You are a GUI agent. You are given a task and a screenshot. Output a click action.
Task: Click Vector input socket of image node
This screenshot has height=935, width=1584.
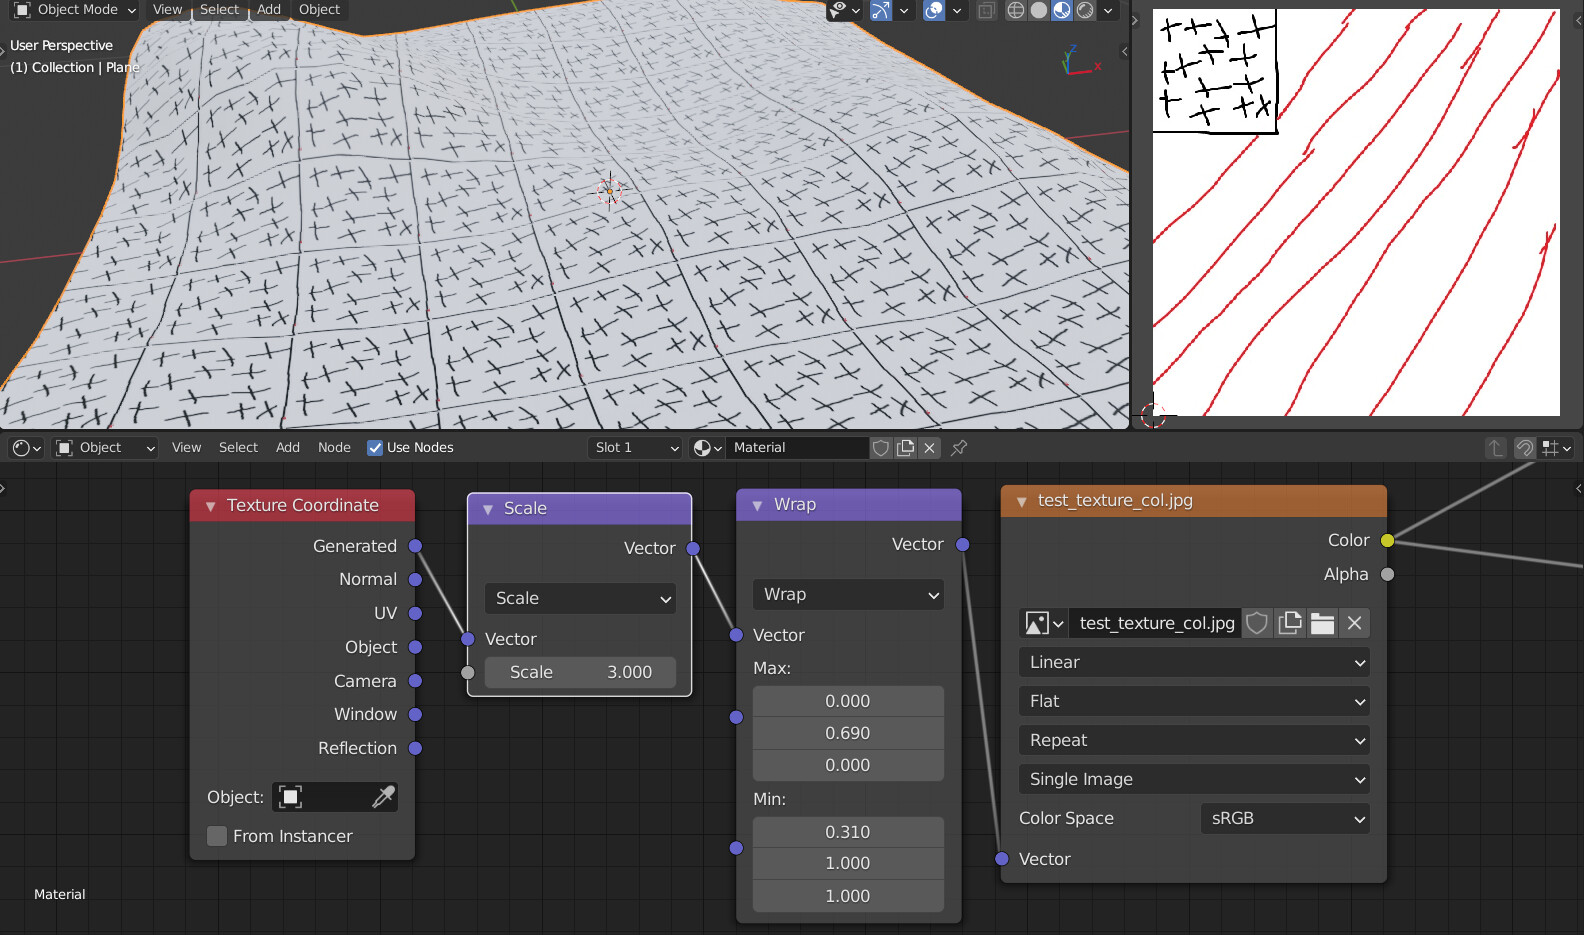pos(1002,858)
